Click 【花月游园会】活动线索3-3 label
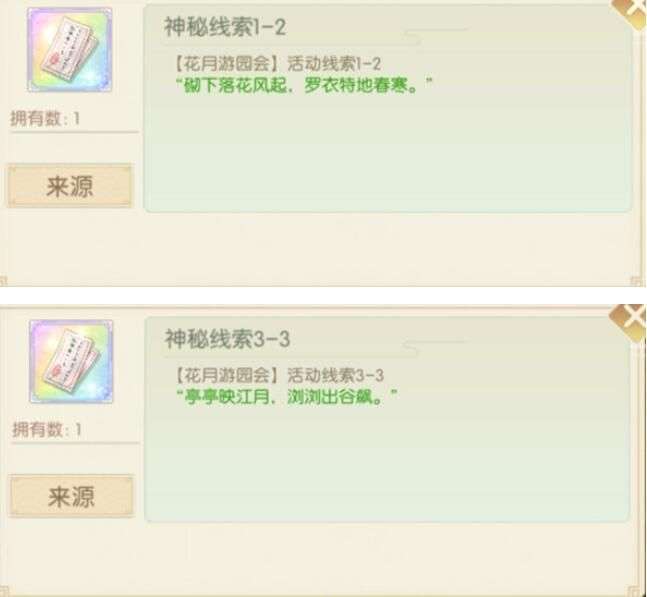The width and height of the screenshot is (647, 597). pyautogui.click(x=279, y=375)
